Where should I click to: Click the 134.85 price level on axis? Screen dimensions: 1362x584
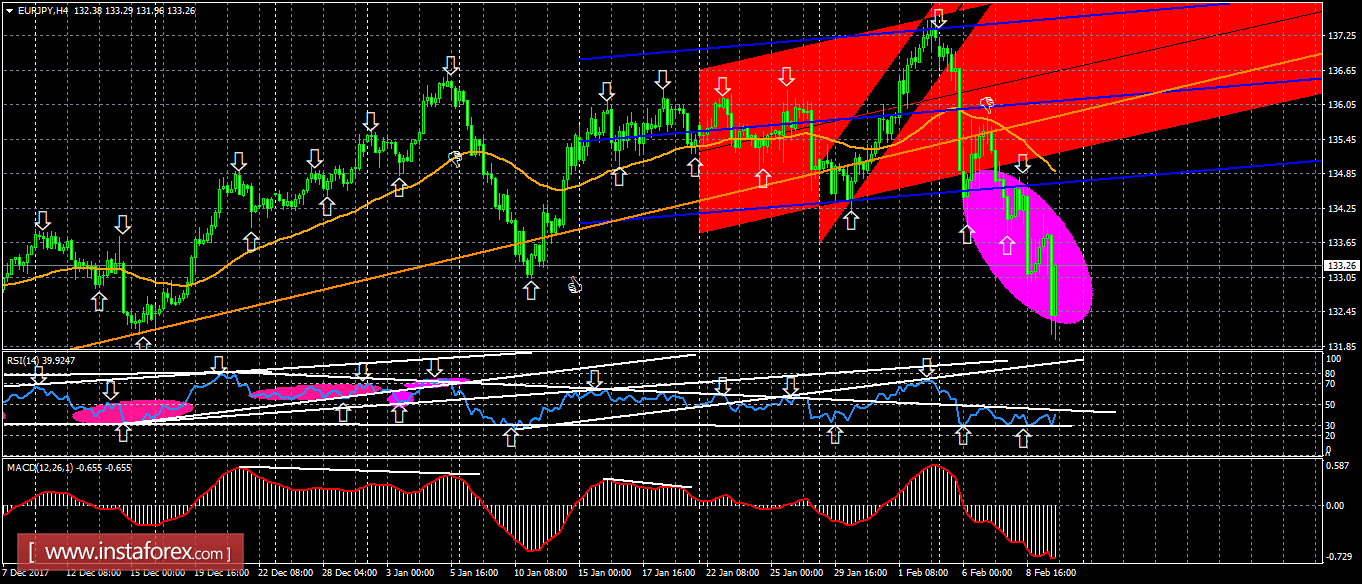(x=1341, y=174)
